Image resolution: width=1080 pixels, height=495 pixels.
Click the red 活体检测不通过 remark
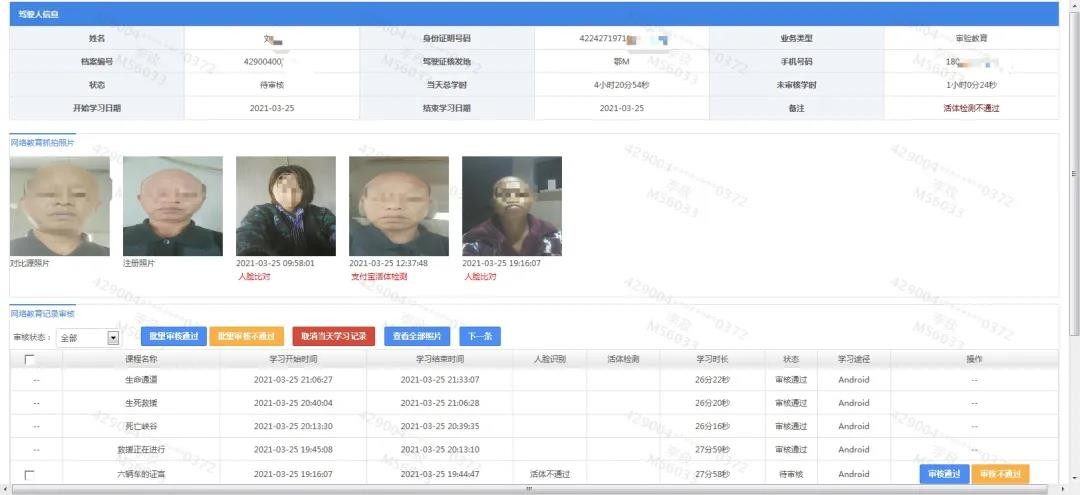point(970,108)
